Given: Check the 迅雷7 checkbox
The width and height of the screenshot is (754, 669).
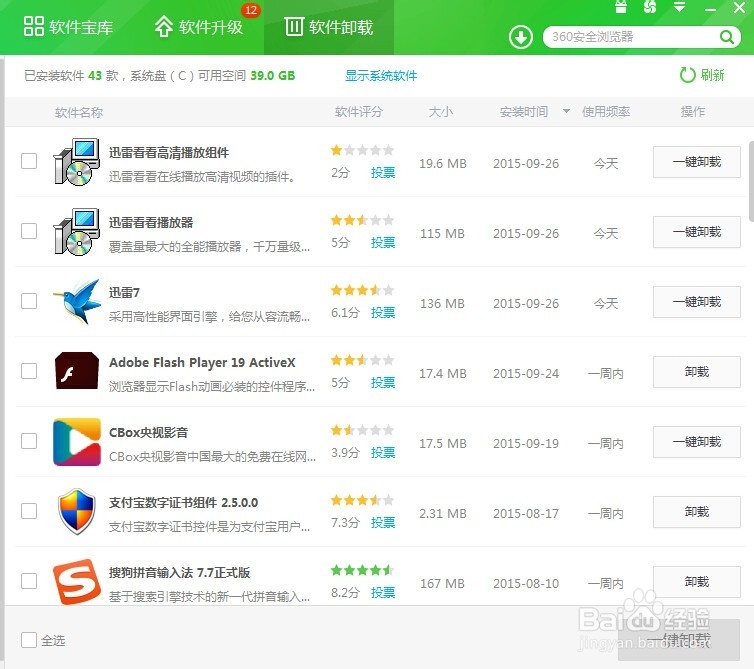Looking at the screenshot, I should tap(29, 301).
